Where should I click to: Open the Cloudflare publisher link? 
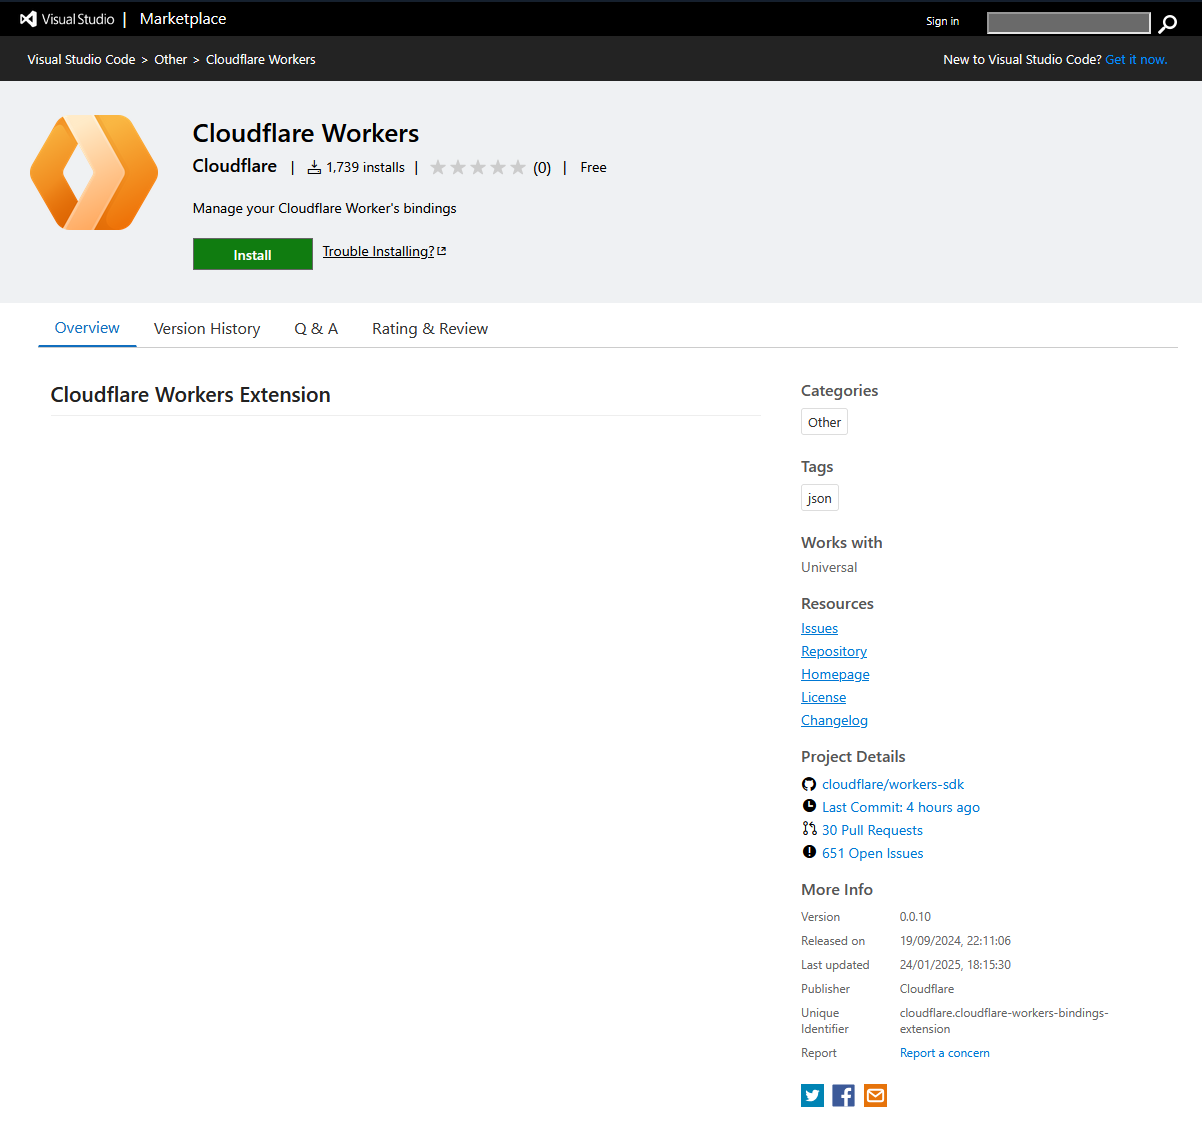pos(235,166)
